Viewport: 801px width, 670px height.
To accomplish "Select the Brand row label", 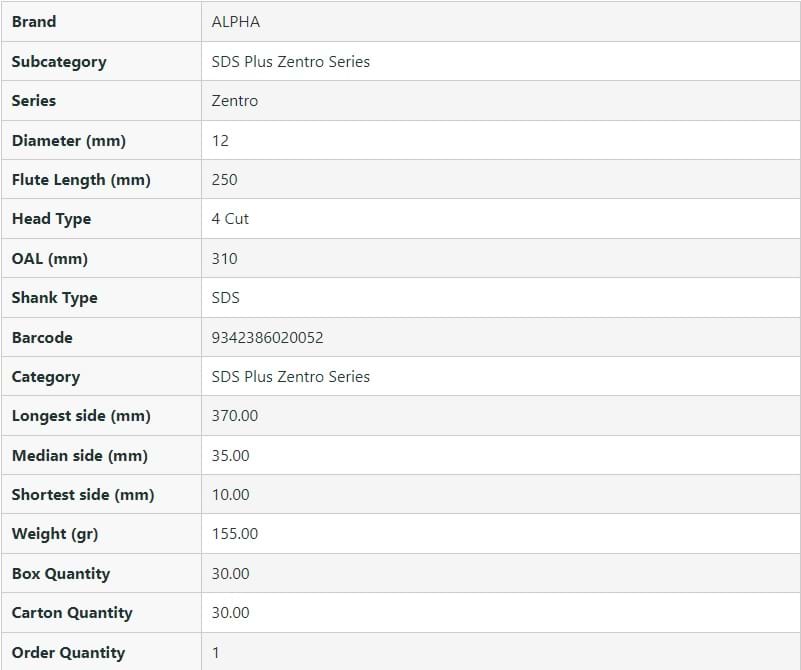I will 34,22.
